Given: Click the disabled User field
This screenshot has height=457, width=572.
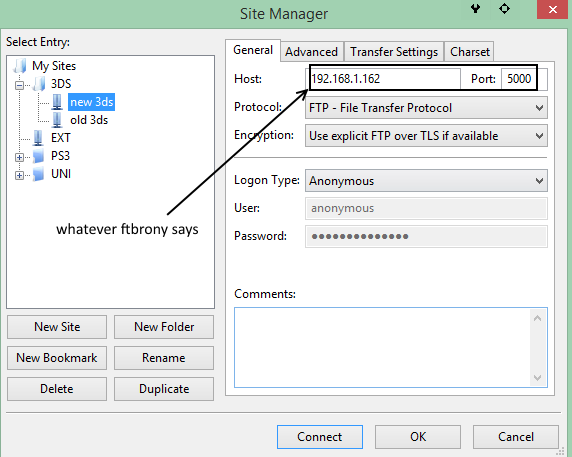Looking at the screenshot, I should [426, 208].
